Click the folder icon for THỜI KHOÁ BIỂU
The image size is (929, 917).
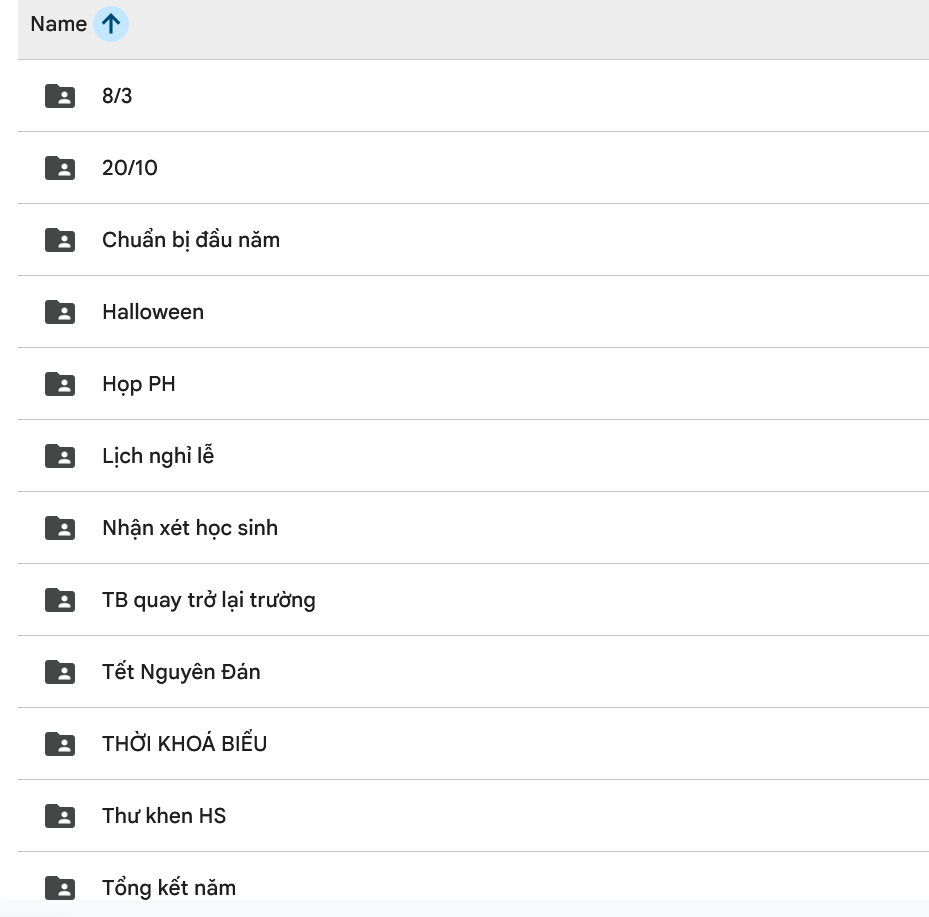pos(60,744)
